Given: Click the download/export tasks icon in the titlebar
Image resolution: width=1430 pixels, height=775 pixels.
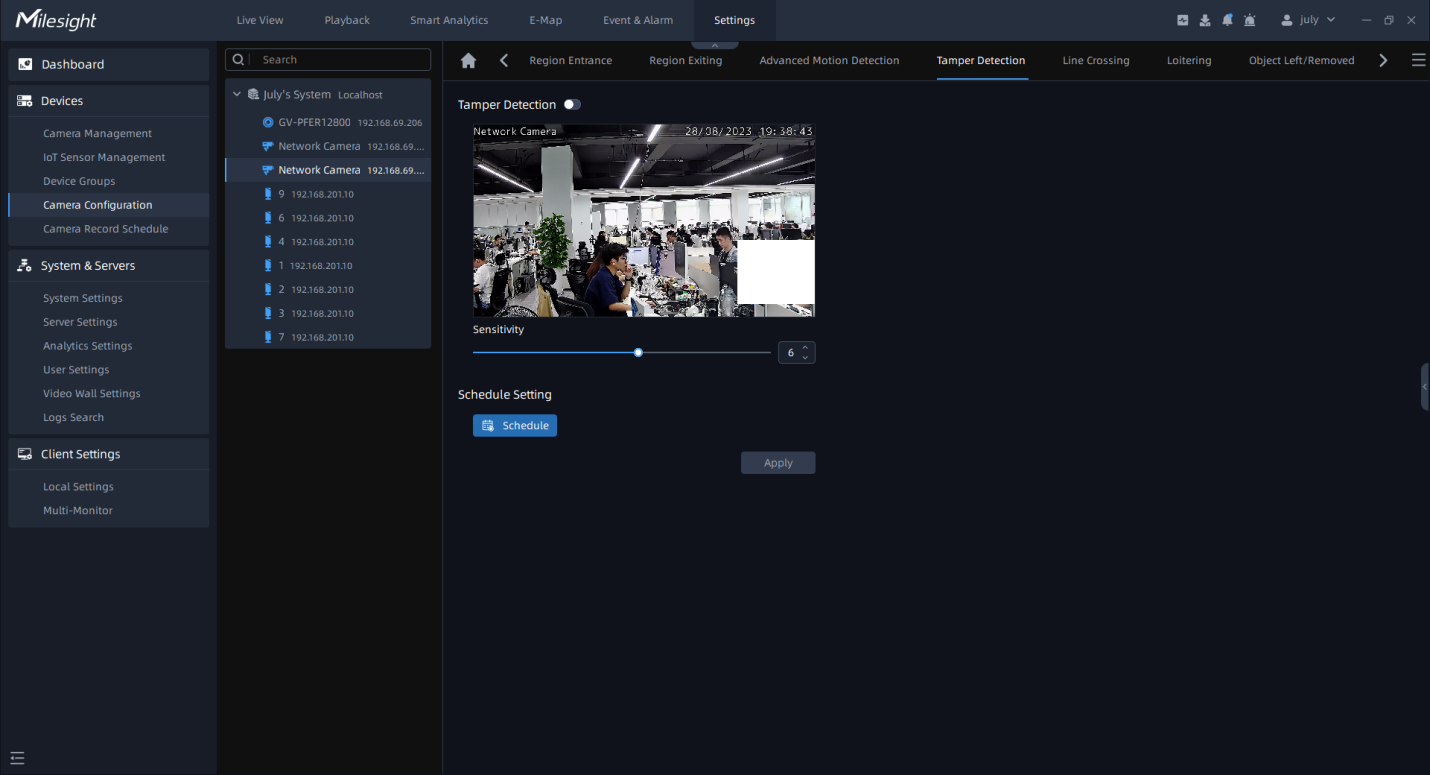Looking at the screenshot, I should (1205, 20).
